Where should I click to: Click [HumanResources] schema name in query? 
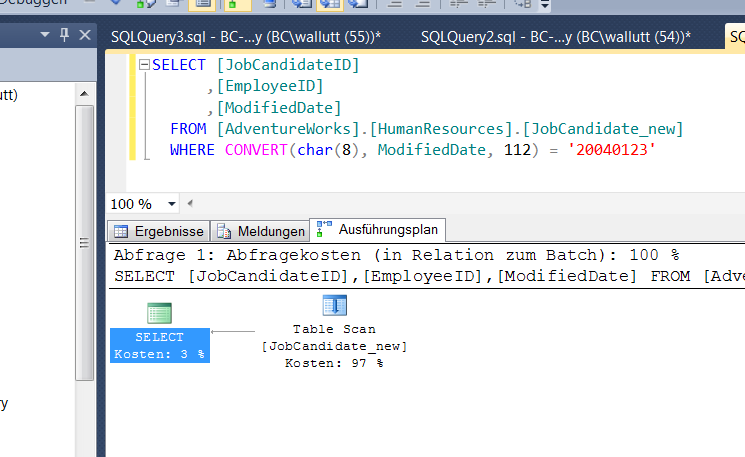(441, 129)
